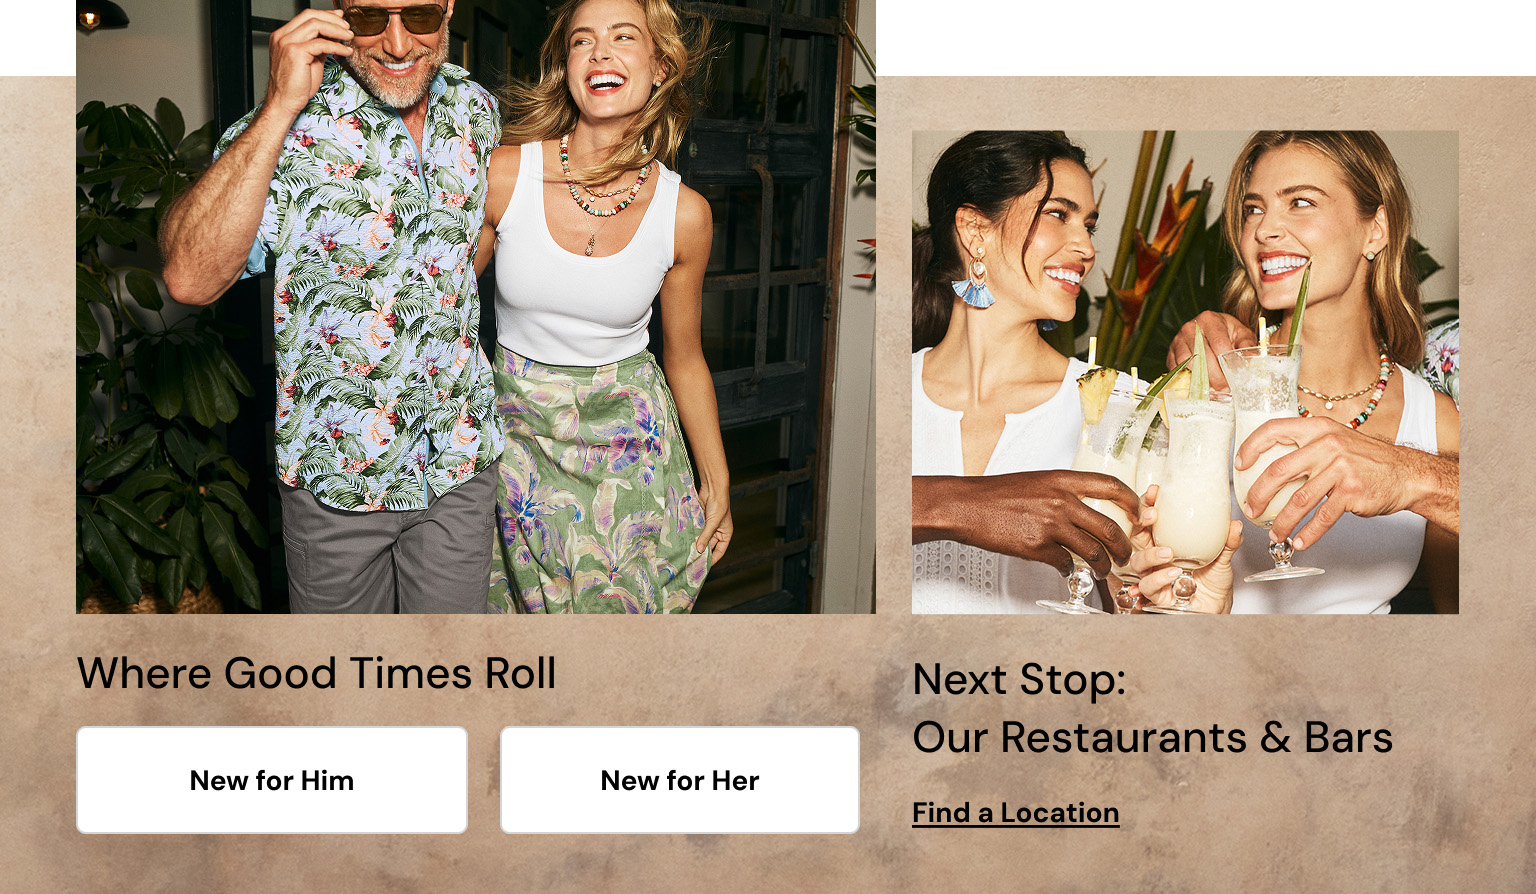
Task: Click the Our Restaurants & Bars text
Action: click(1152, 738)
